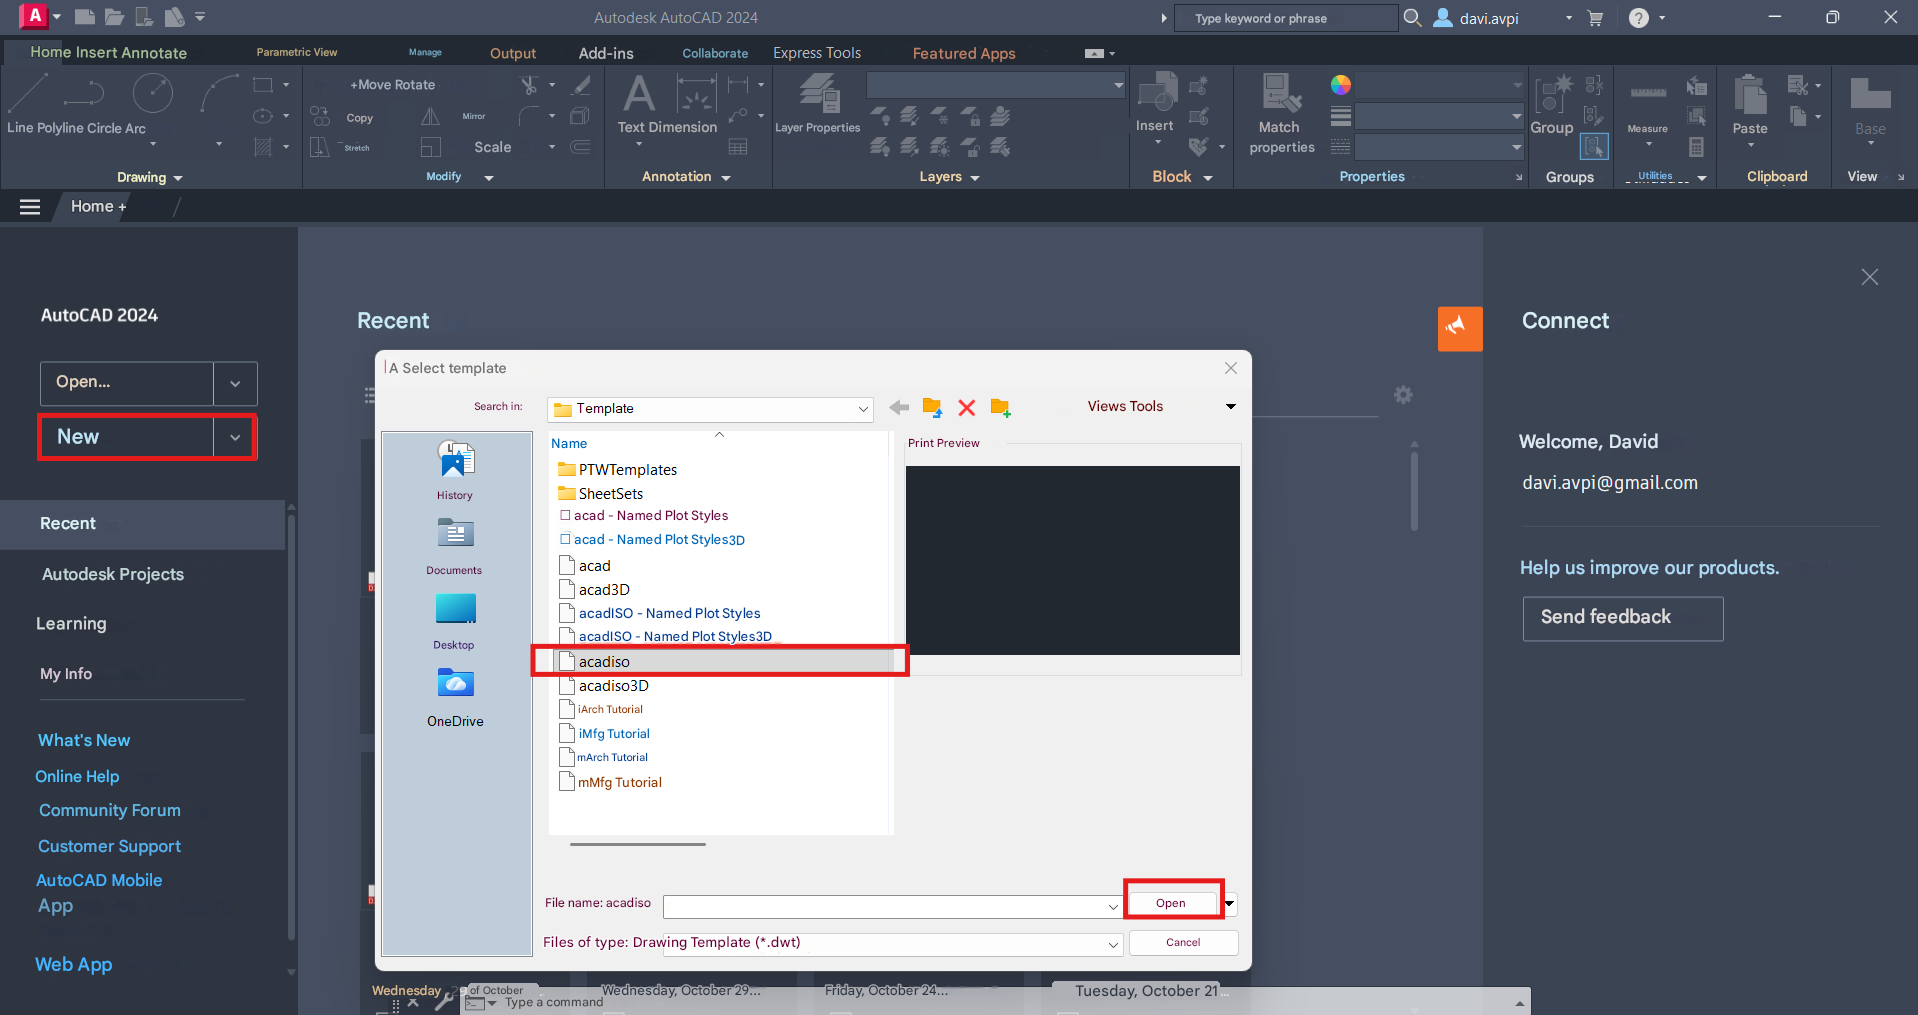Select the Polyline tool icon
The height and width of the screenshot is (1015, 1918).
tap(84, 93)
